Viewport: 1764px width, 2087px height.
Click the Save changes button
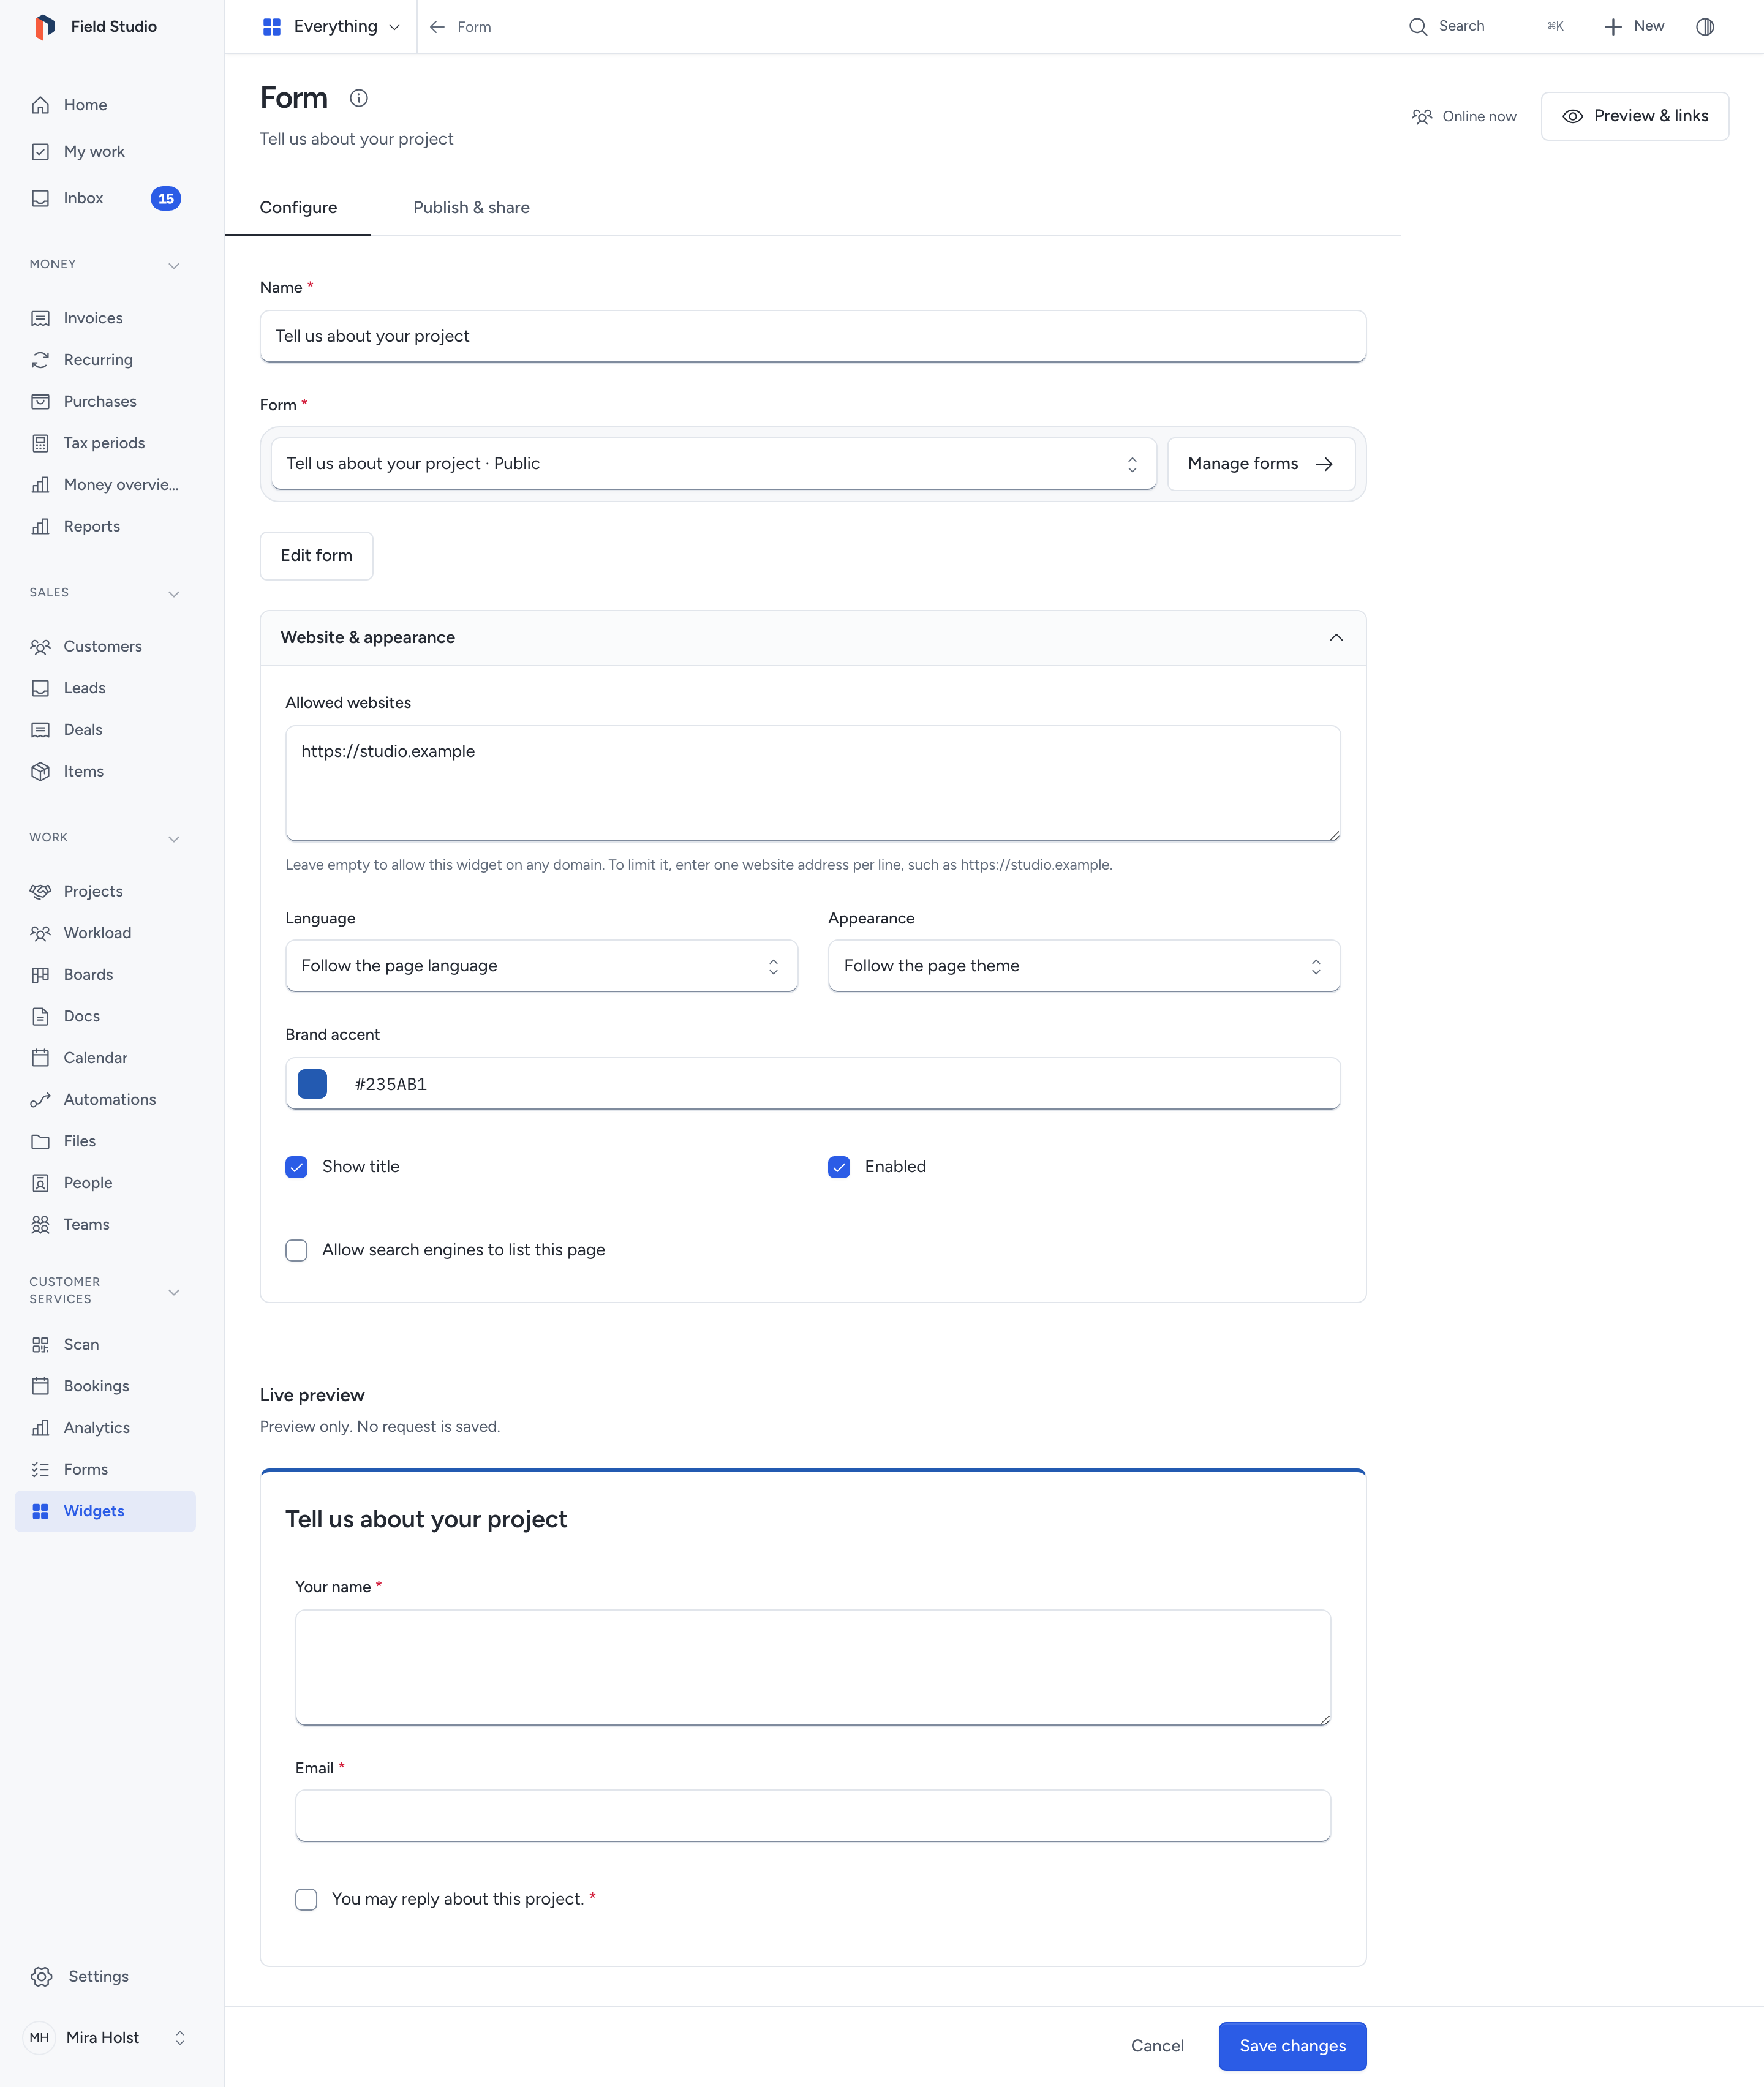[1292, 2046]
